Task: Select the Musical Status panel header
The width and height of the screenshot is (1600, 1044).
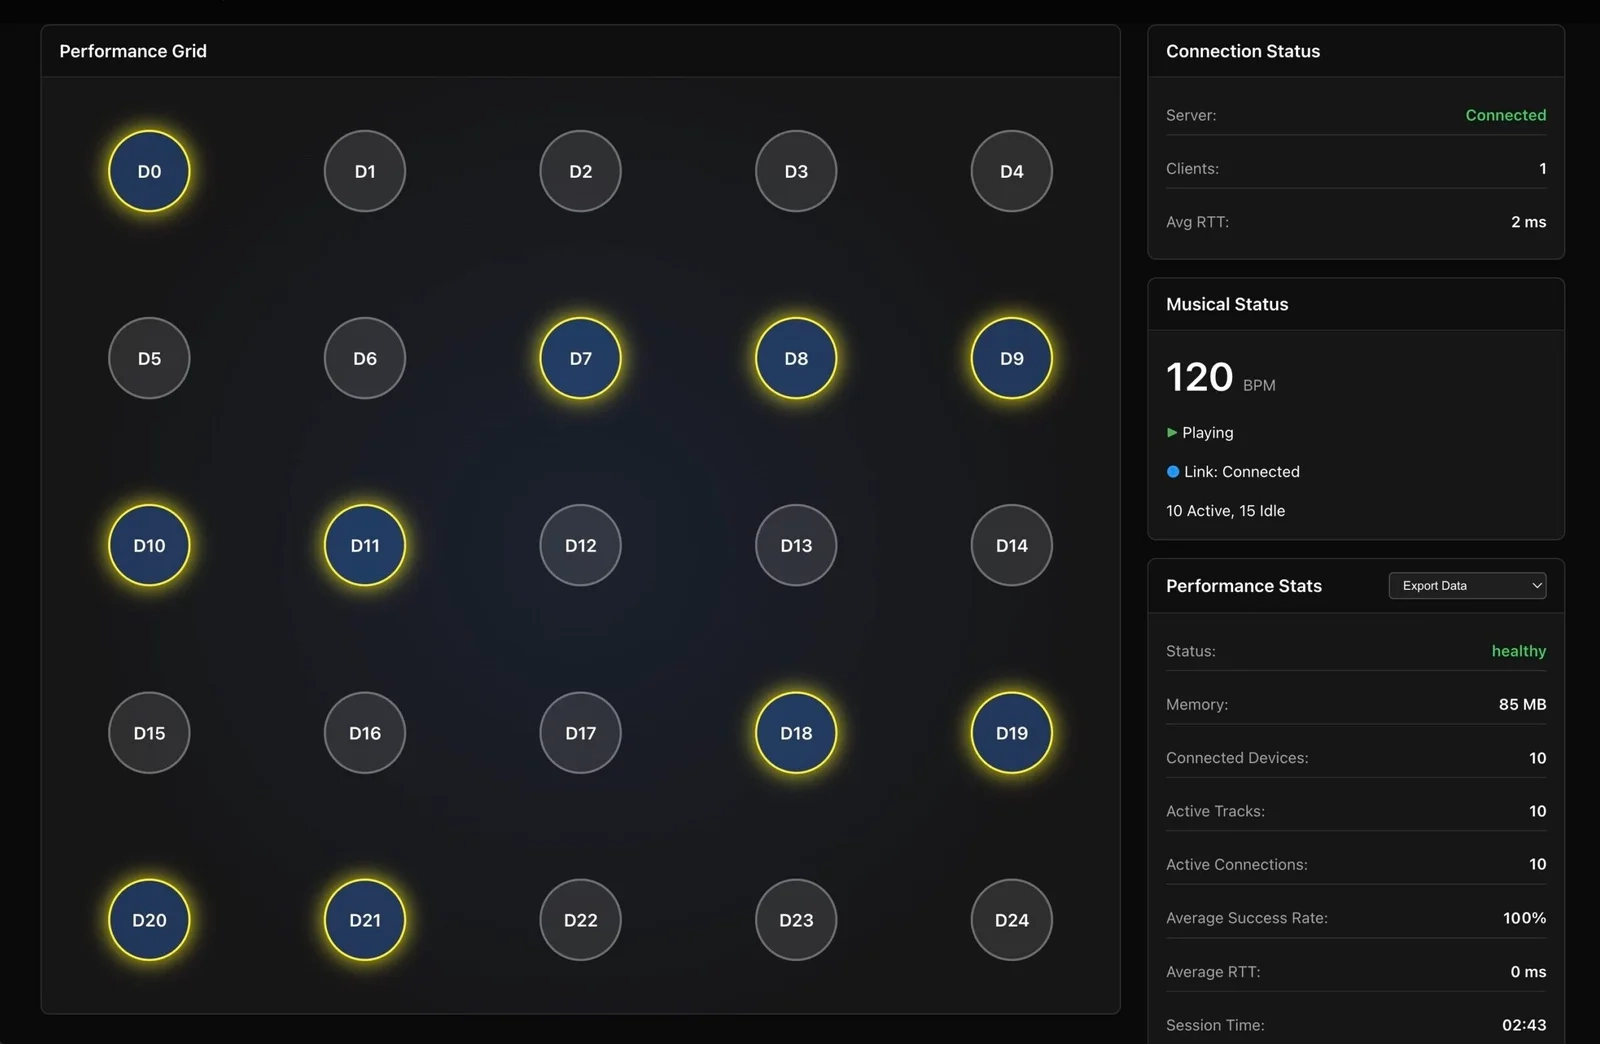Action: pos(1227,304)
